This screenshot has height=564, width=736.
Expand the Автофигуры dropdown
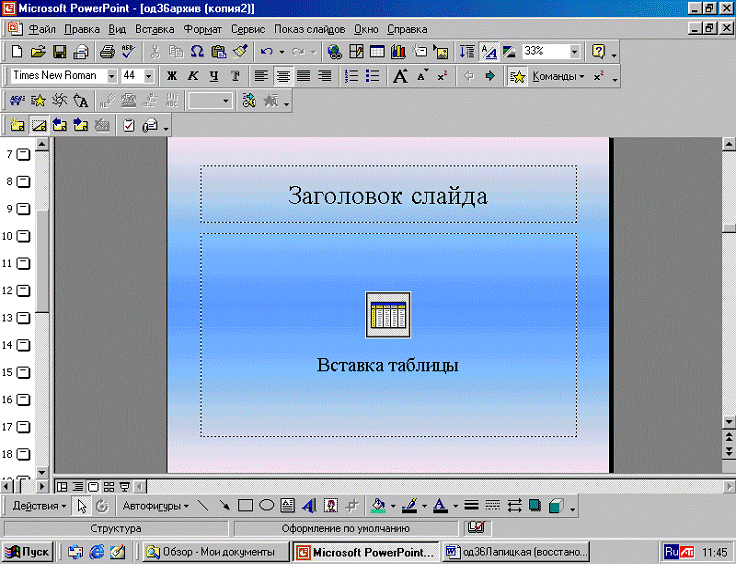(x=157, y=506)
